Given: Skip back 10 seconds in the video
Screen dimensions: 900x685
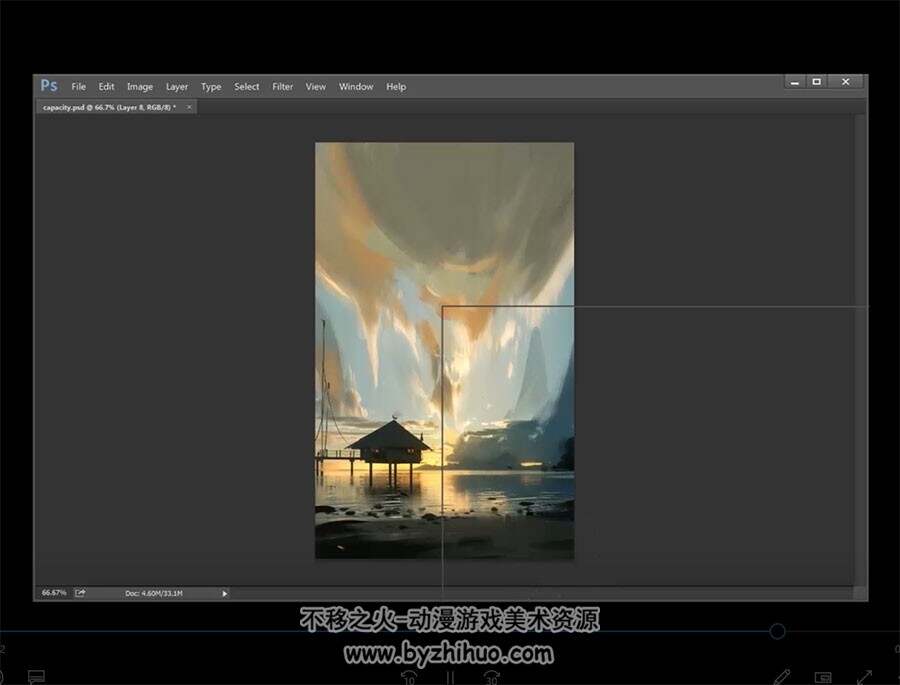Looking at the screenshot, I should [409, 678].
